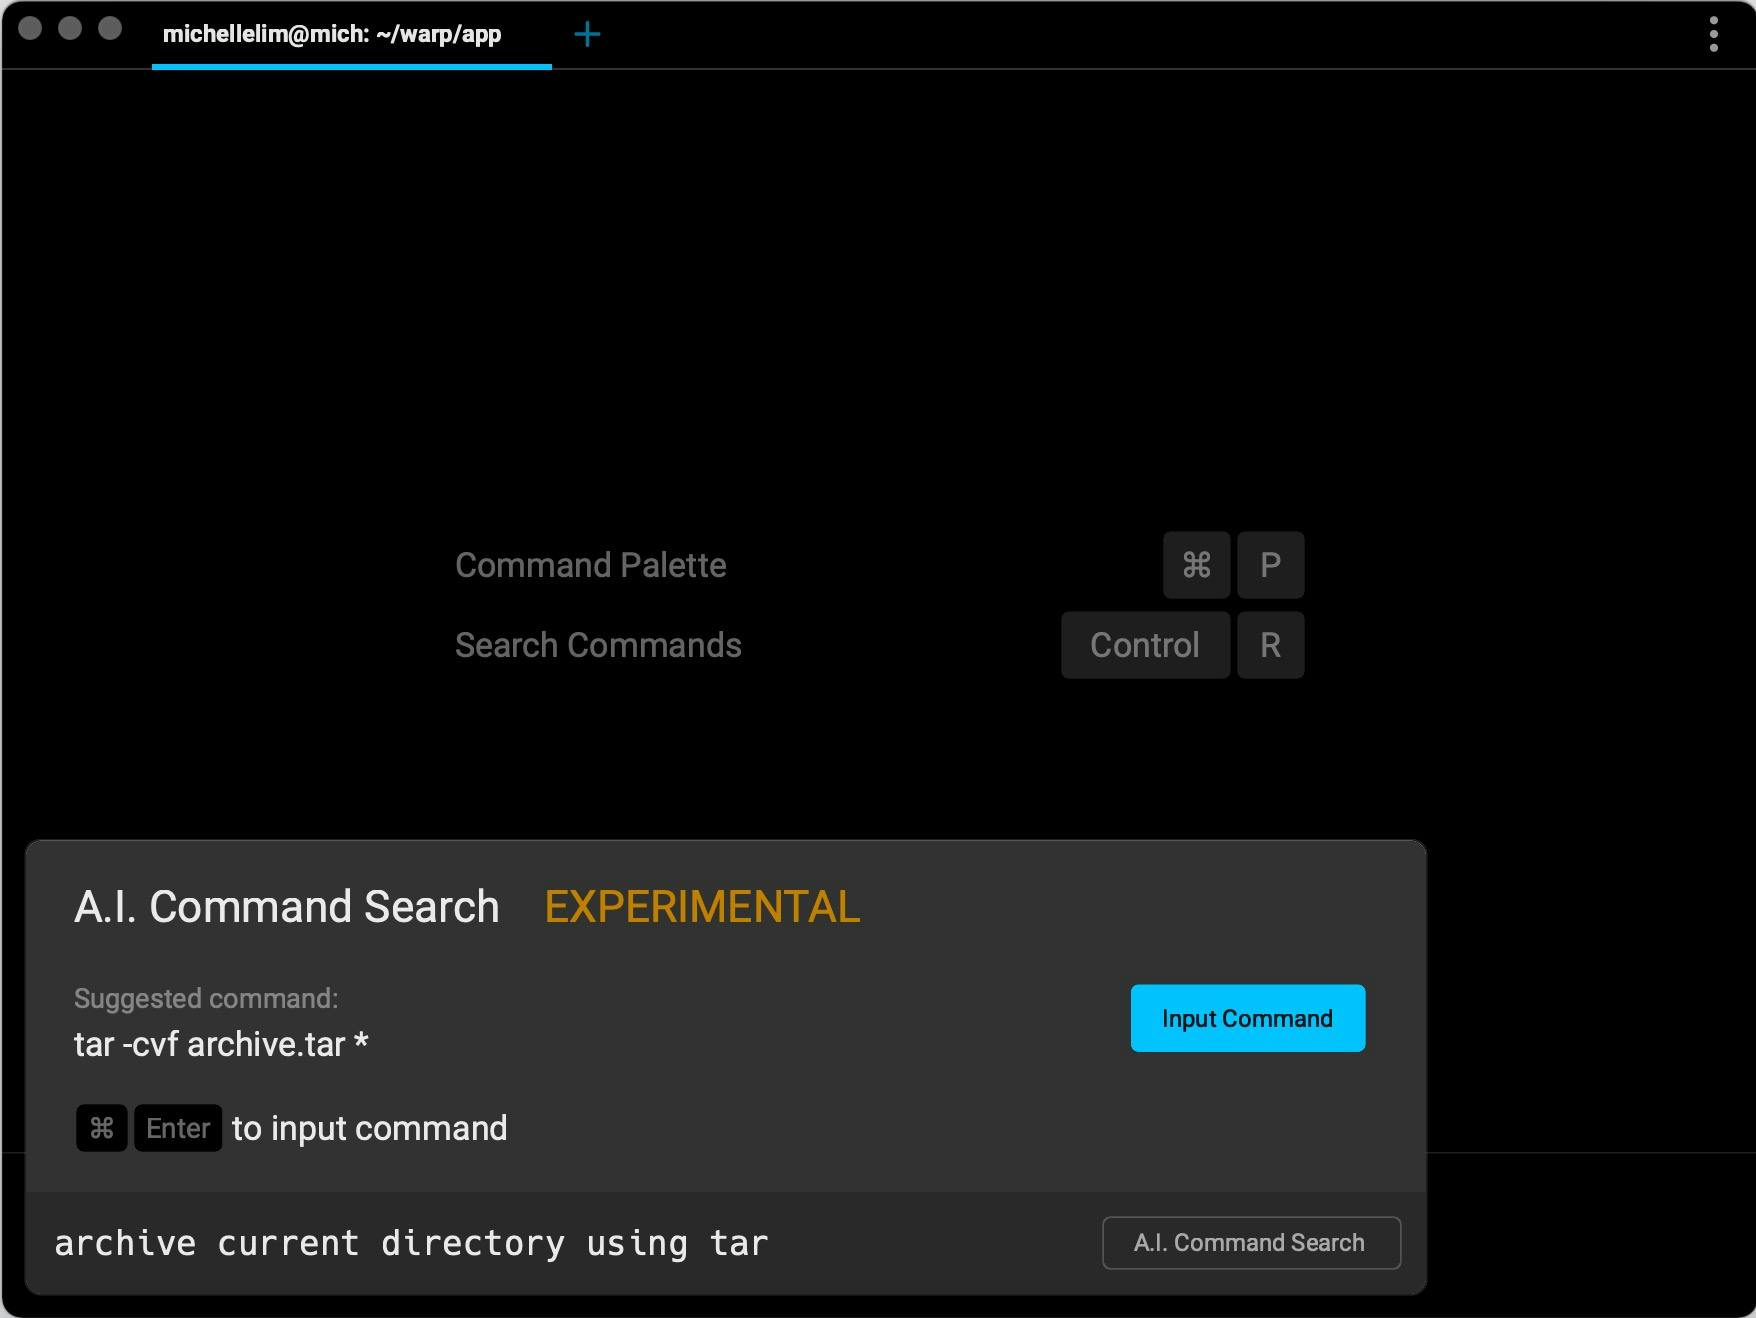
Task: Click the EXPERIMENTAL label
Action: pyautogui.click(x=702, y=907)
